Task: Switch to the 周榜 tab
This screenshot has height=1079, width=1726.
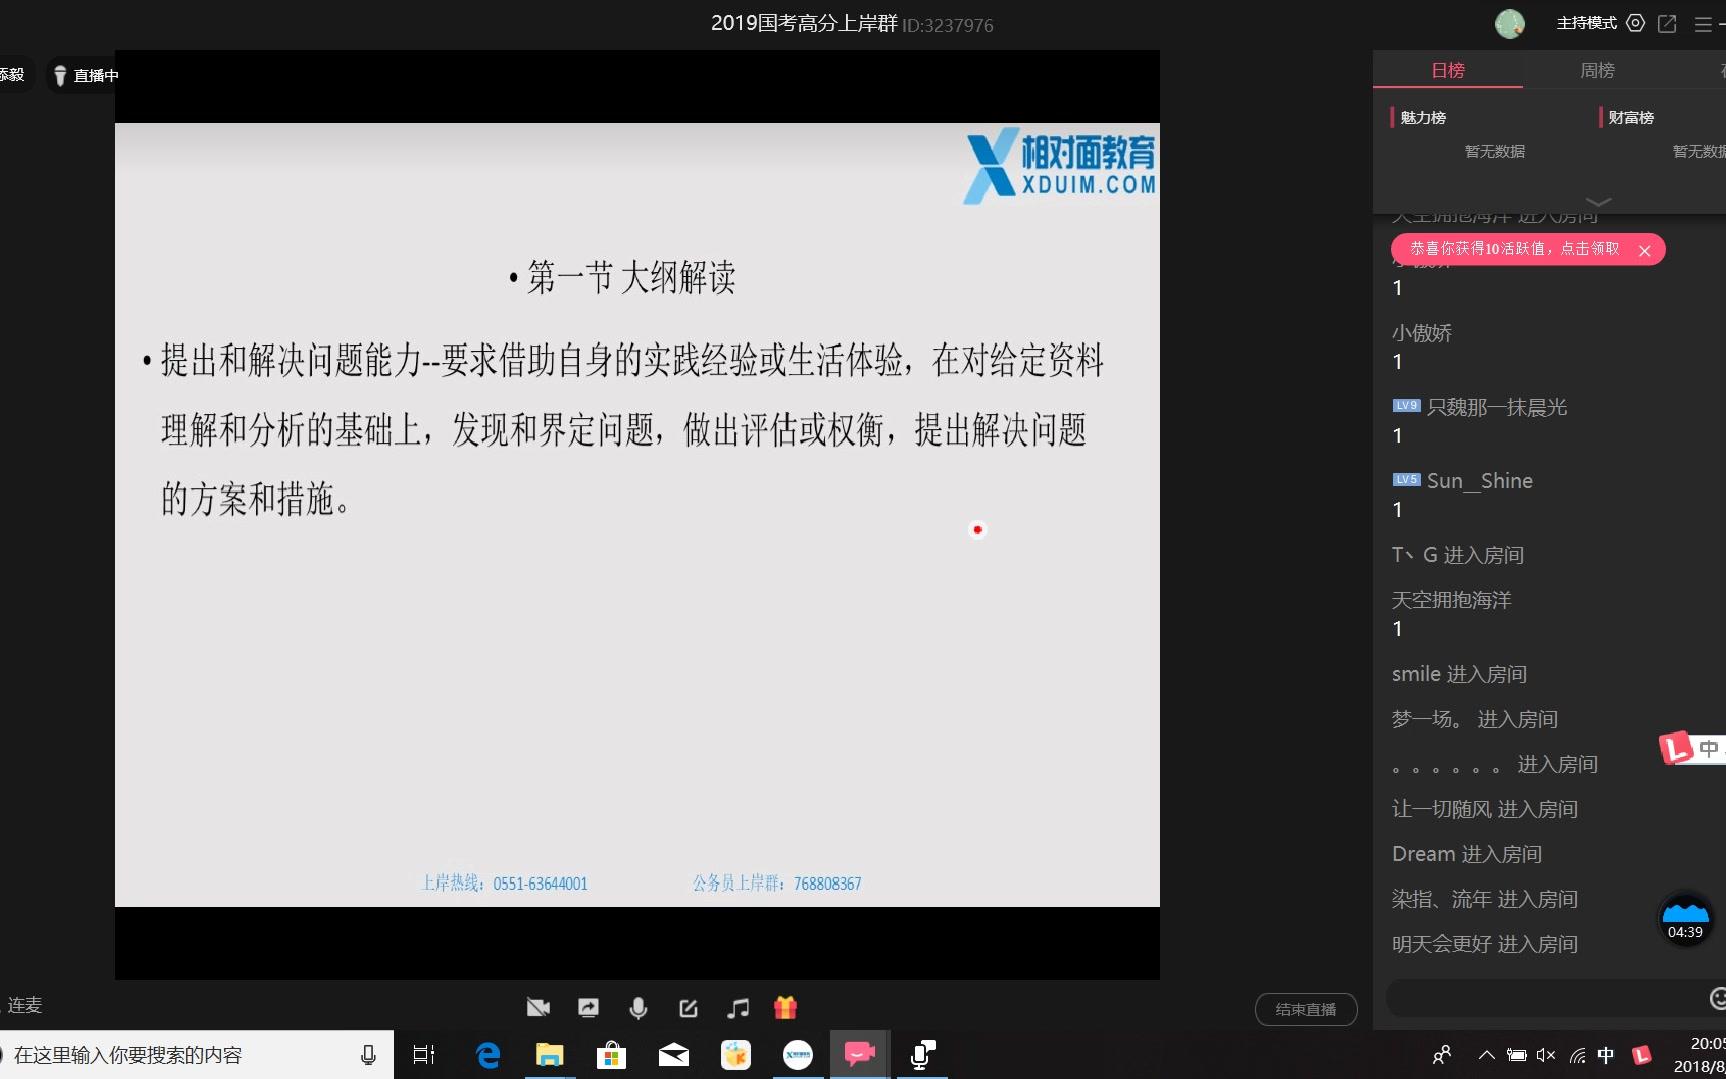Action: [1597, 70]
